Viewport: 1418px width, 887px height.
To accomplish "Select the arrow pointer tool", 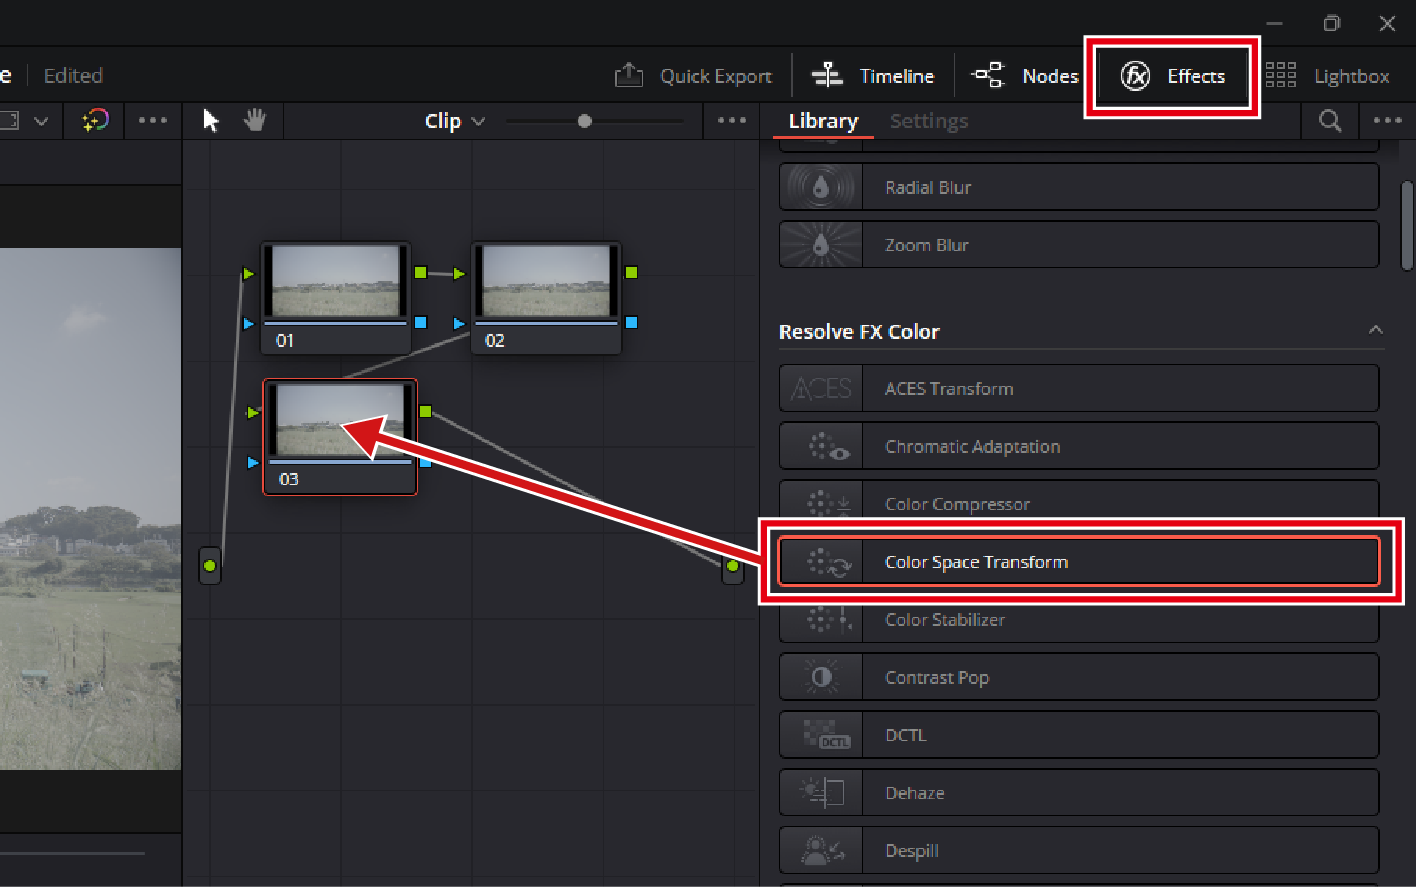I will tap(211, 121).
